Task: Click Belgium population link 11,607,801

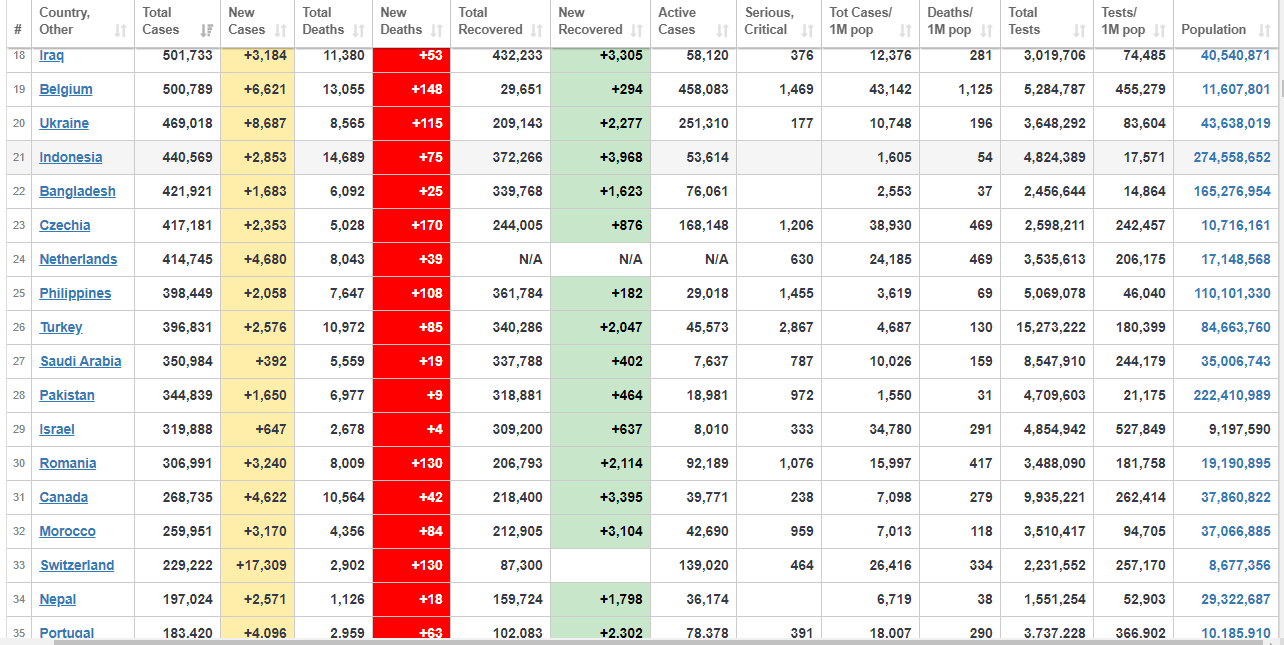Action: 1236,89
